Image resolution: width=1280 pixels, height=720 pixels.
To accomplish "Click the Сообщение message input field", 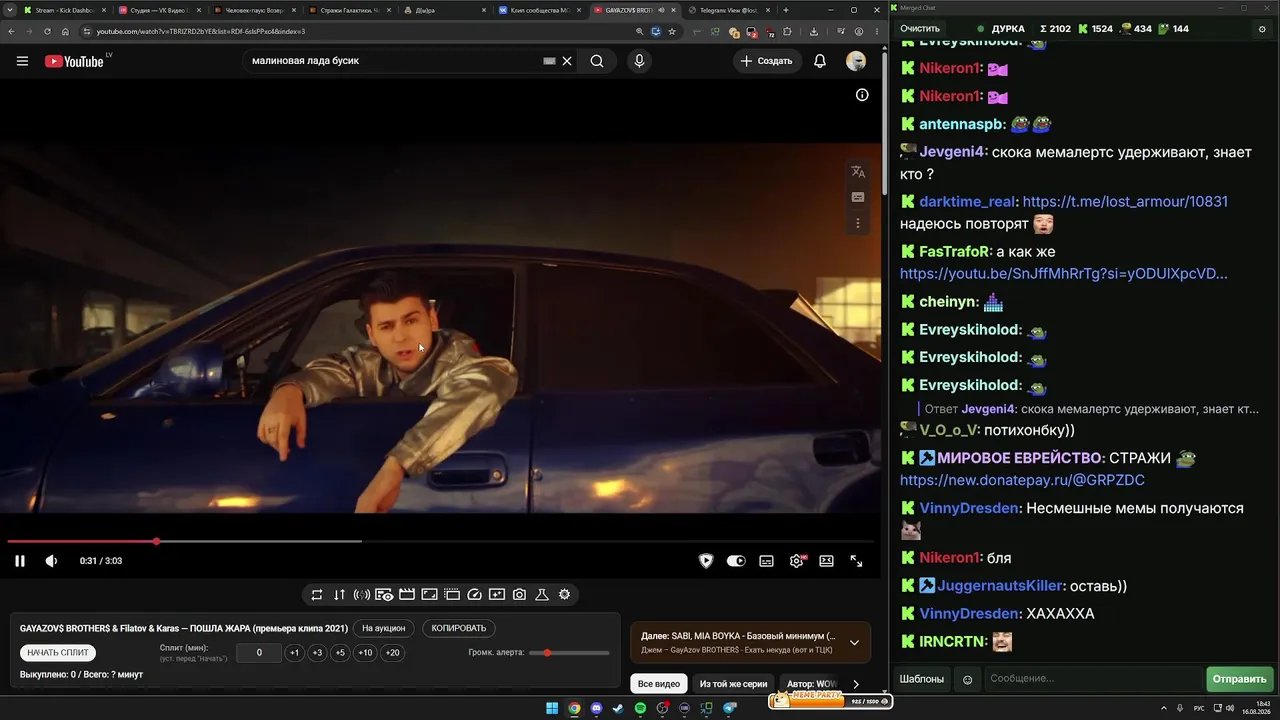I will point(1094,679).
